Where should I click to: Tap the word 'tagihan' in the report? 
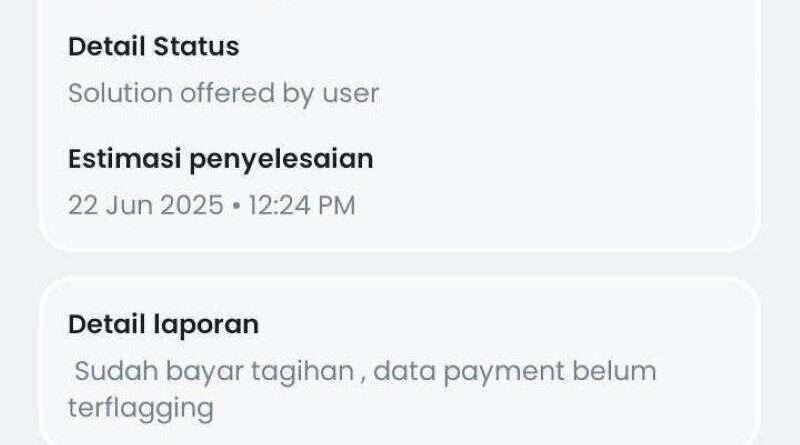coord(303,372)
